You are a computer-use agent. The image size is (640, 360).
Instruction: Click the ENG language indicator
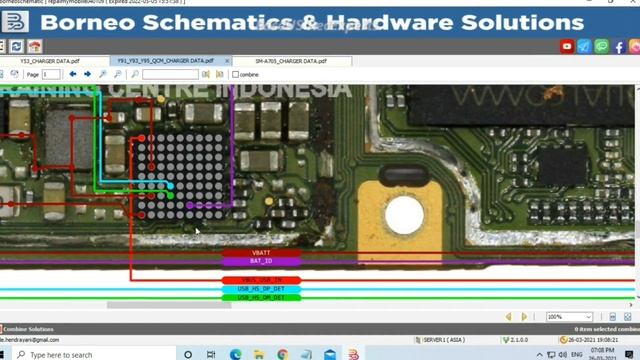tap(577, 355)
